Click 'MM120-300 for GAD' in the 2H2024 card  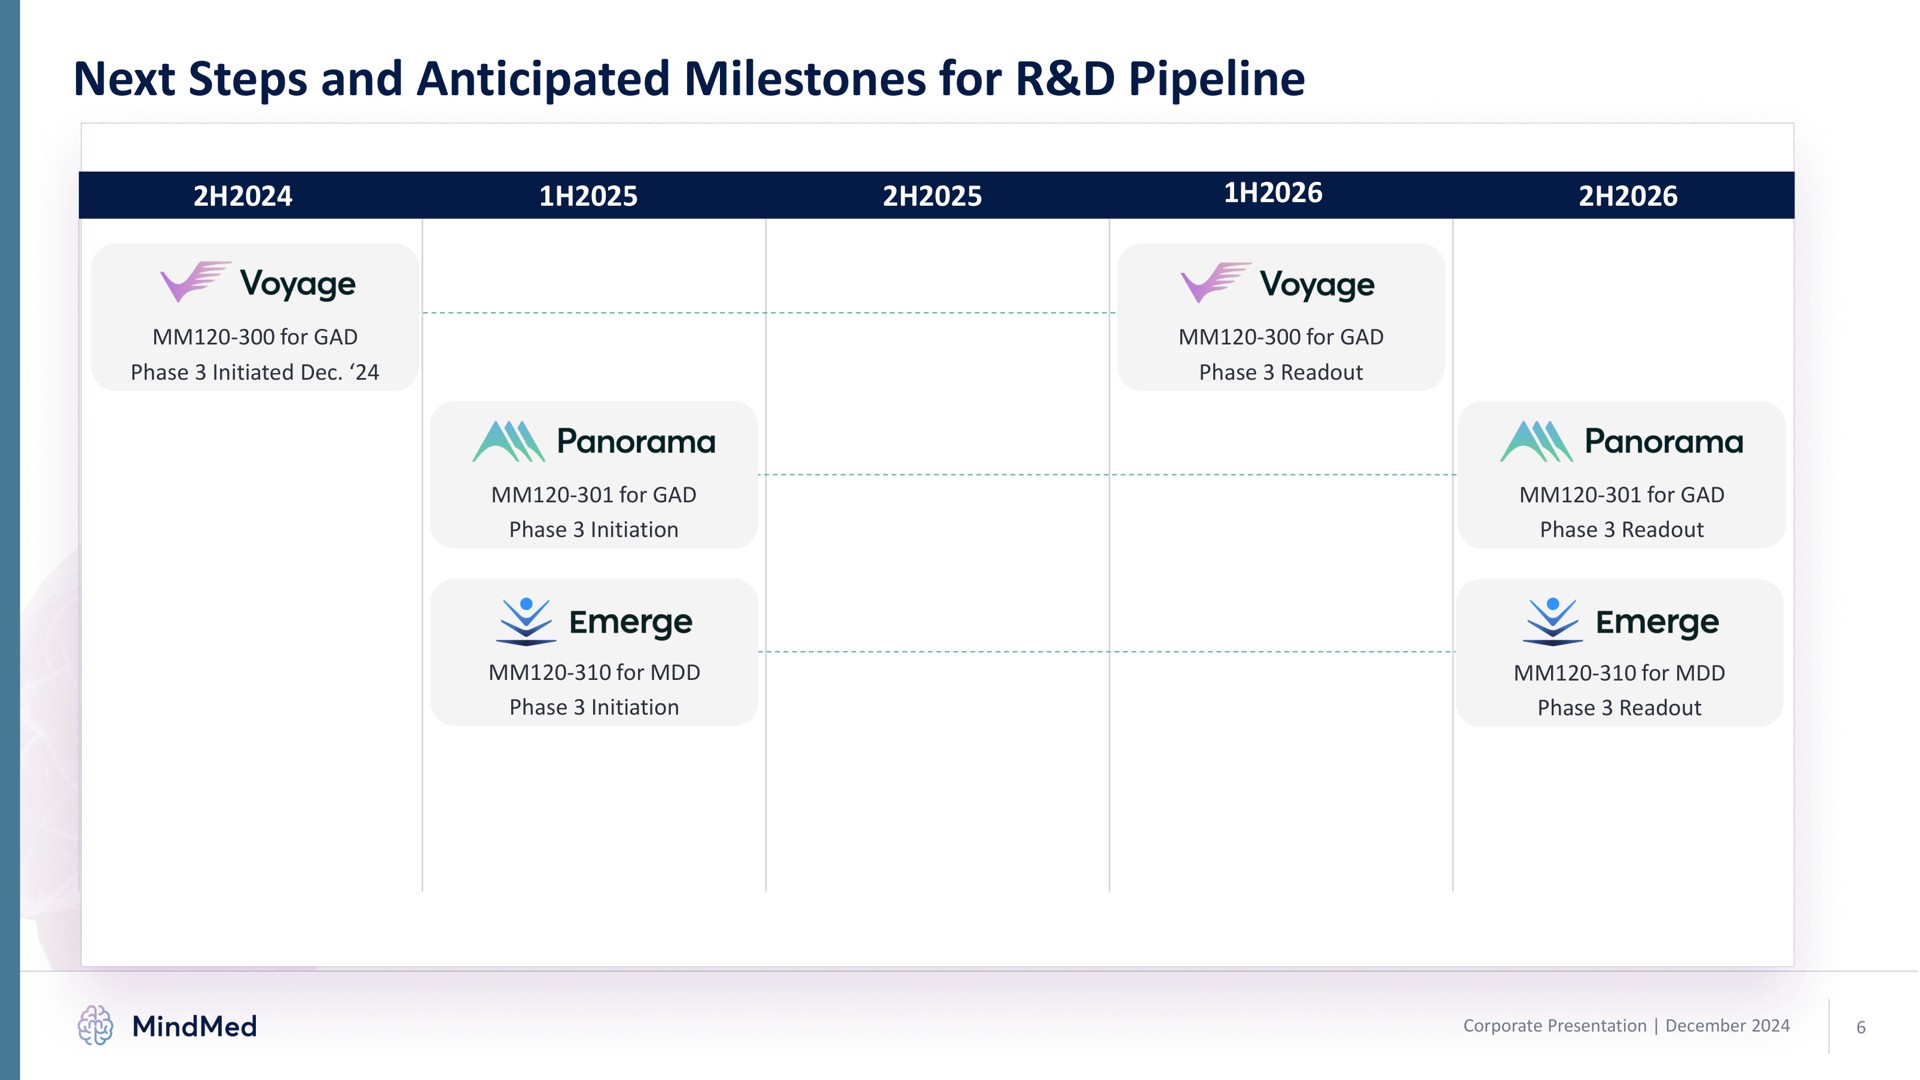pos(255,337)
